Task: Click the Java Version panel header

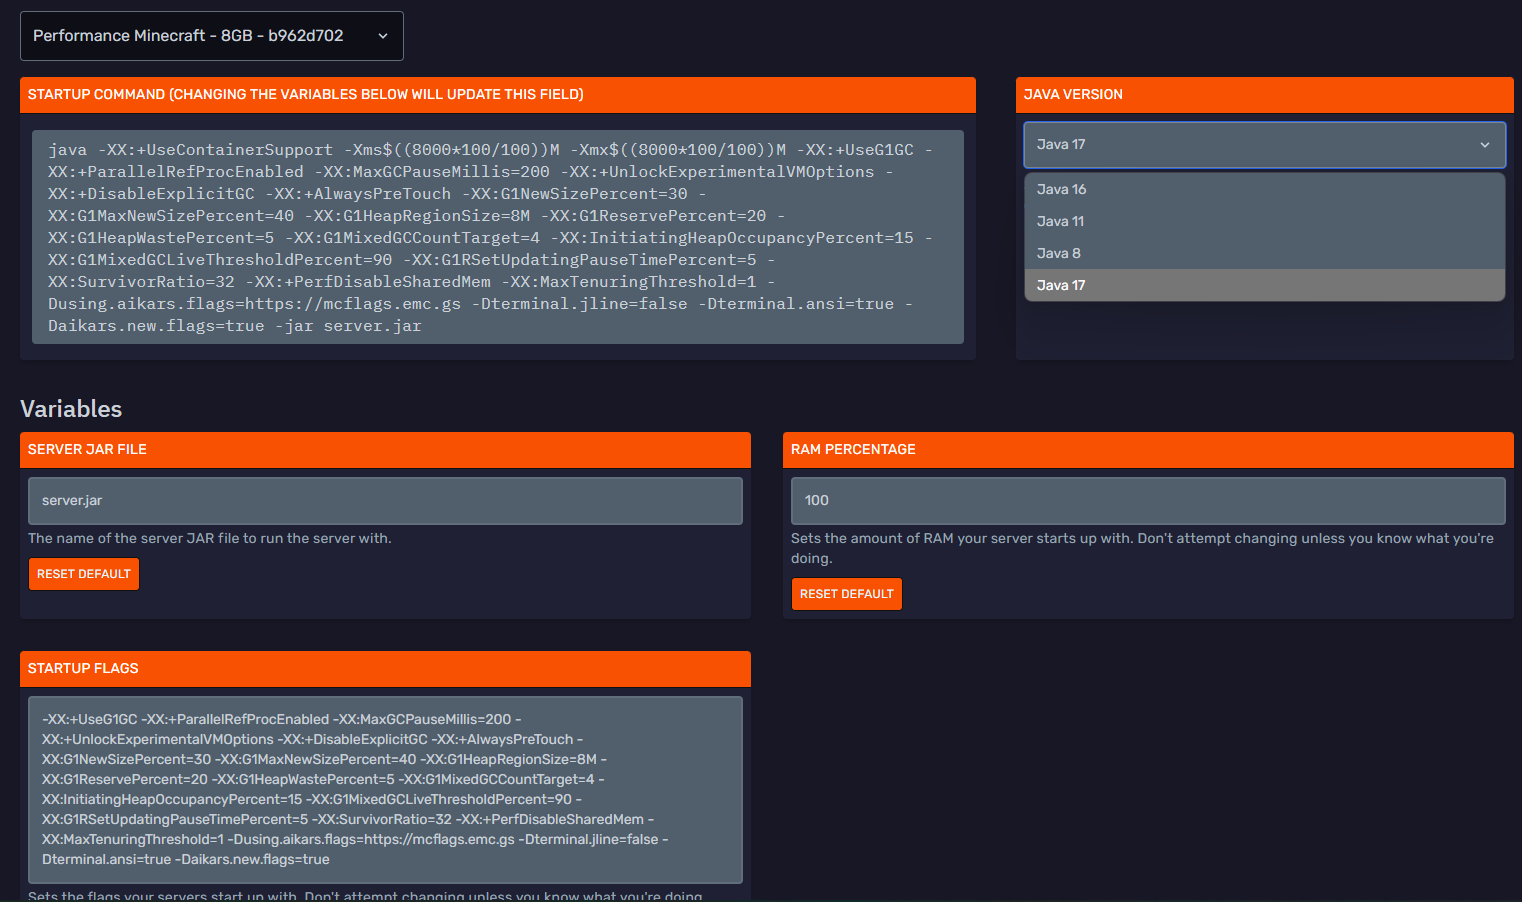Action: click(x=1264, y=95)
